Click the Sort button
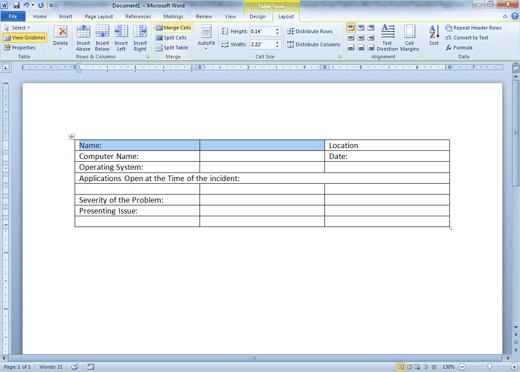Screen dimensions: 520x372 434,35
